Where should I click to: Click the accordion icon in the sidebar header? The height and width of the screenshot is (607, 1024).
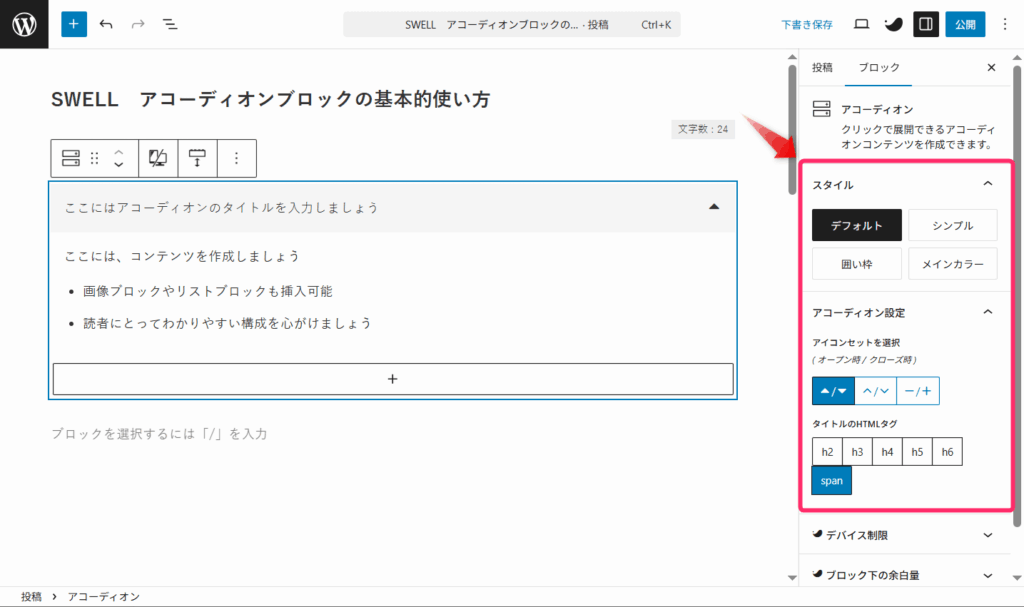(x=822, y=108)
